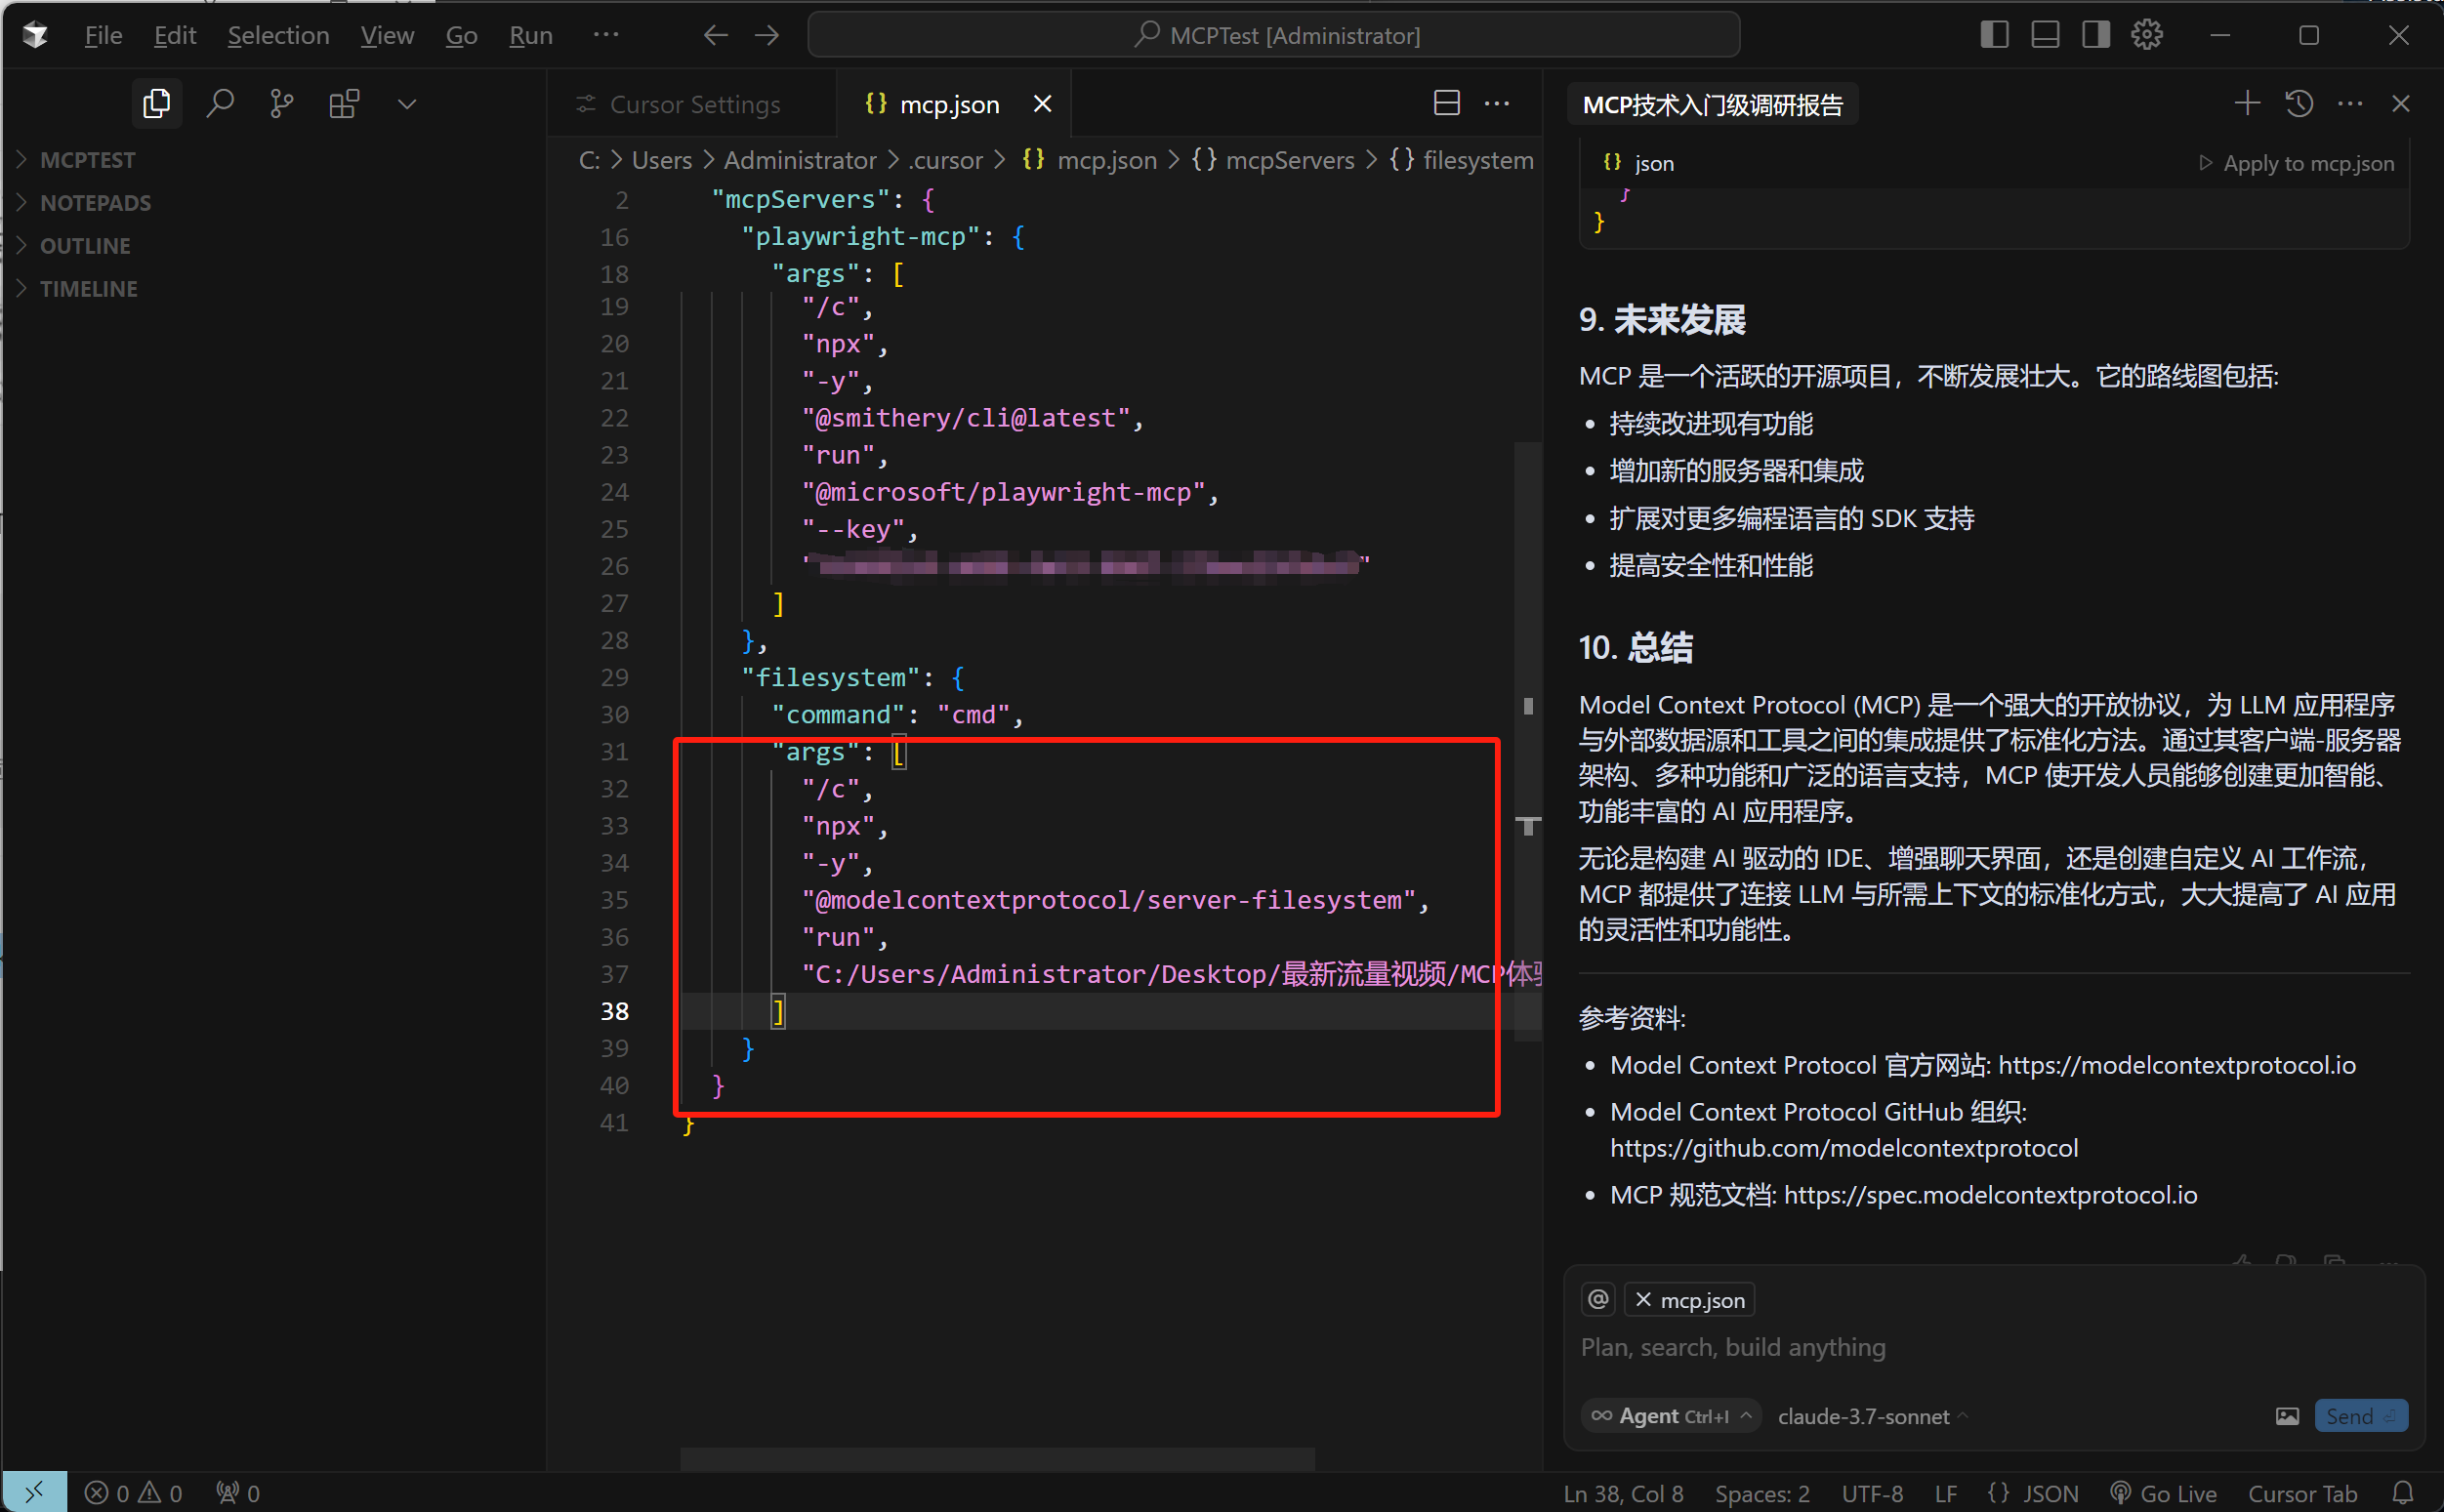Open the Extensions view icon

coord(344,104)
